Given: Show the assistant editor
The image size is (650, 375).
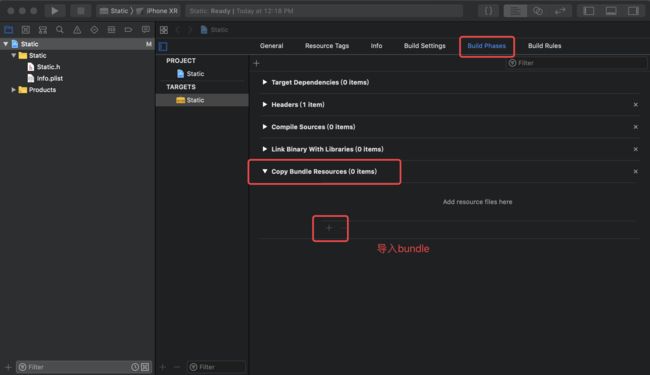Looking at the screenshot, I should click(x=538, y=11).
